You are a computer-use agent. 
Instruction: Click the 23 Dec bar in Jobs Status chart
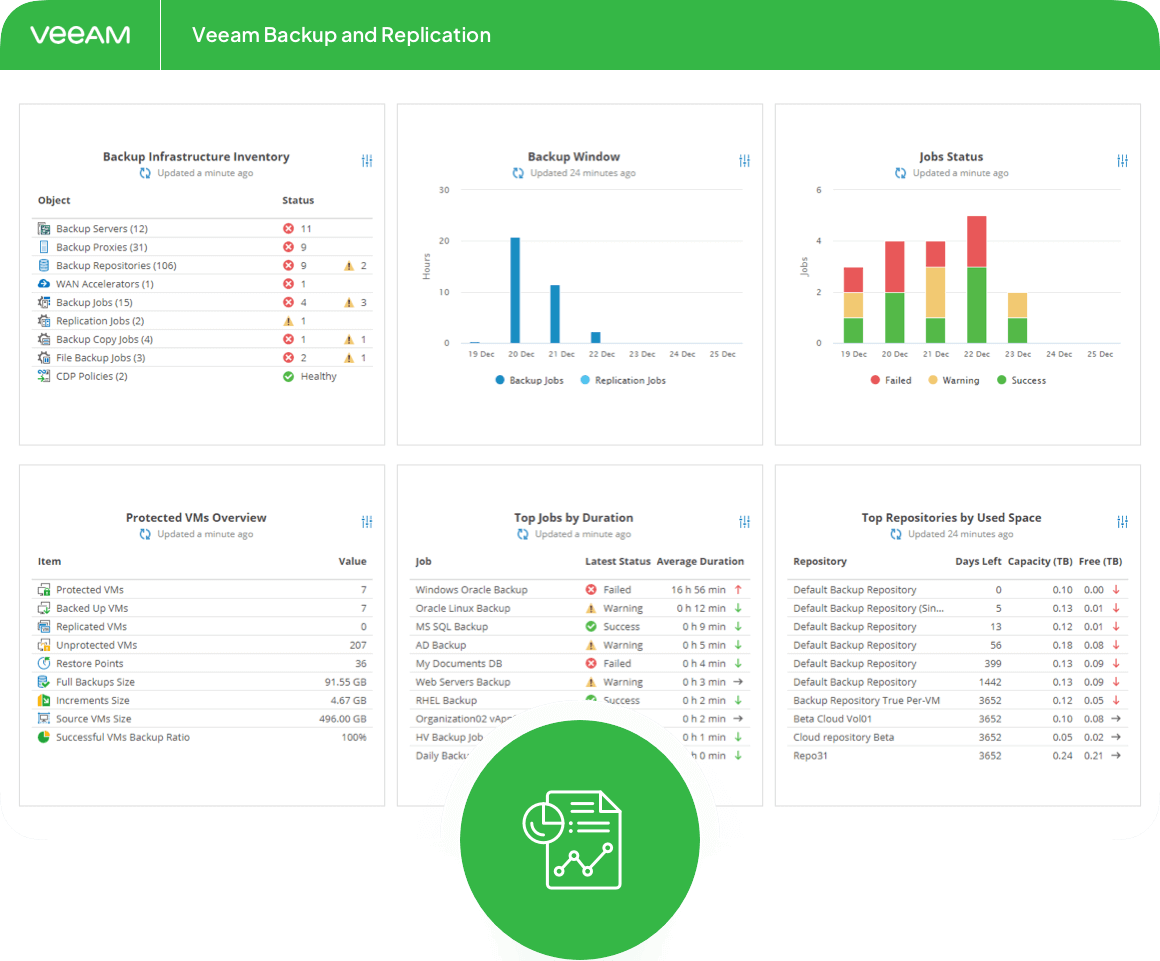[x=1017, y=317]
